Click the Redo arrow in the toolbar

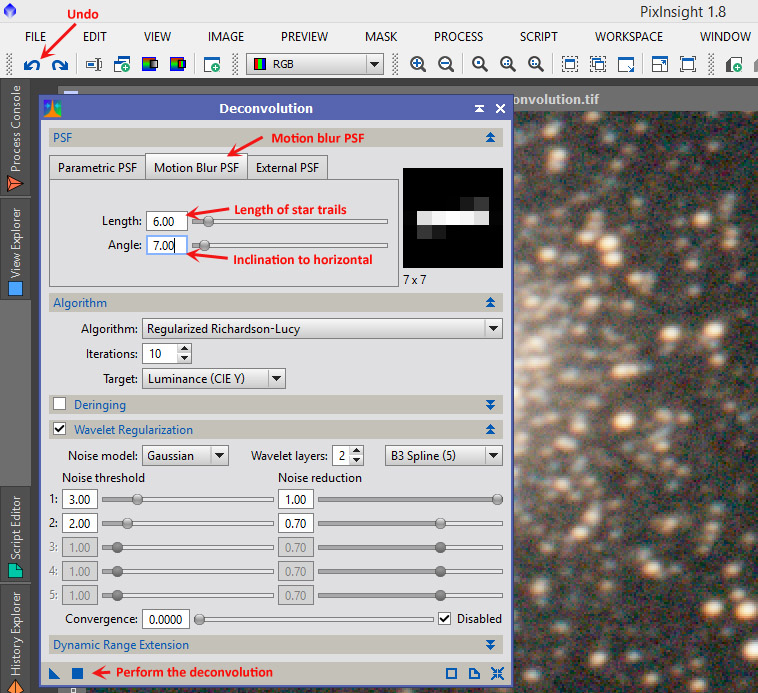(x=59, y=65)
